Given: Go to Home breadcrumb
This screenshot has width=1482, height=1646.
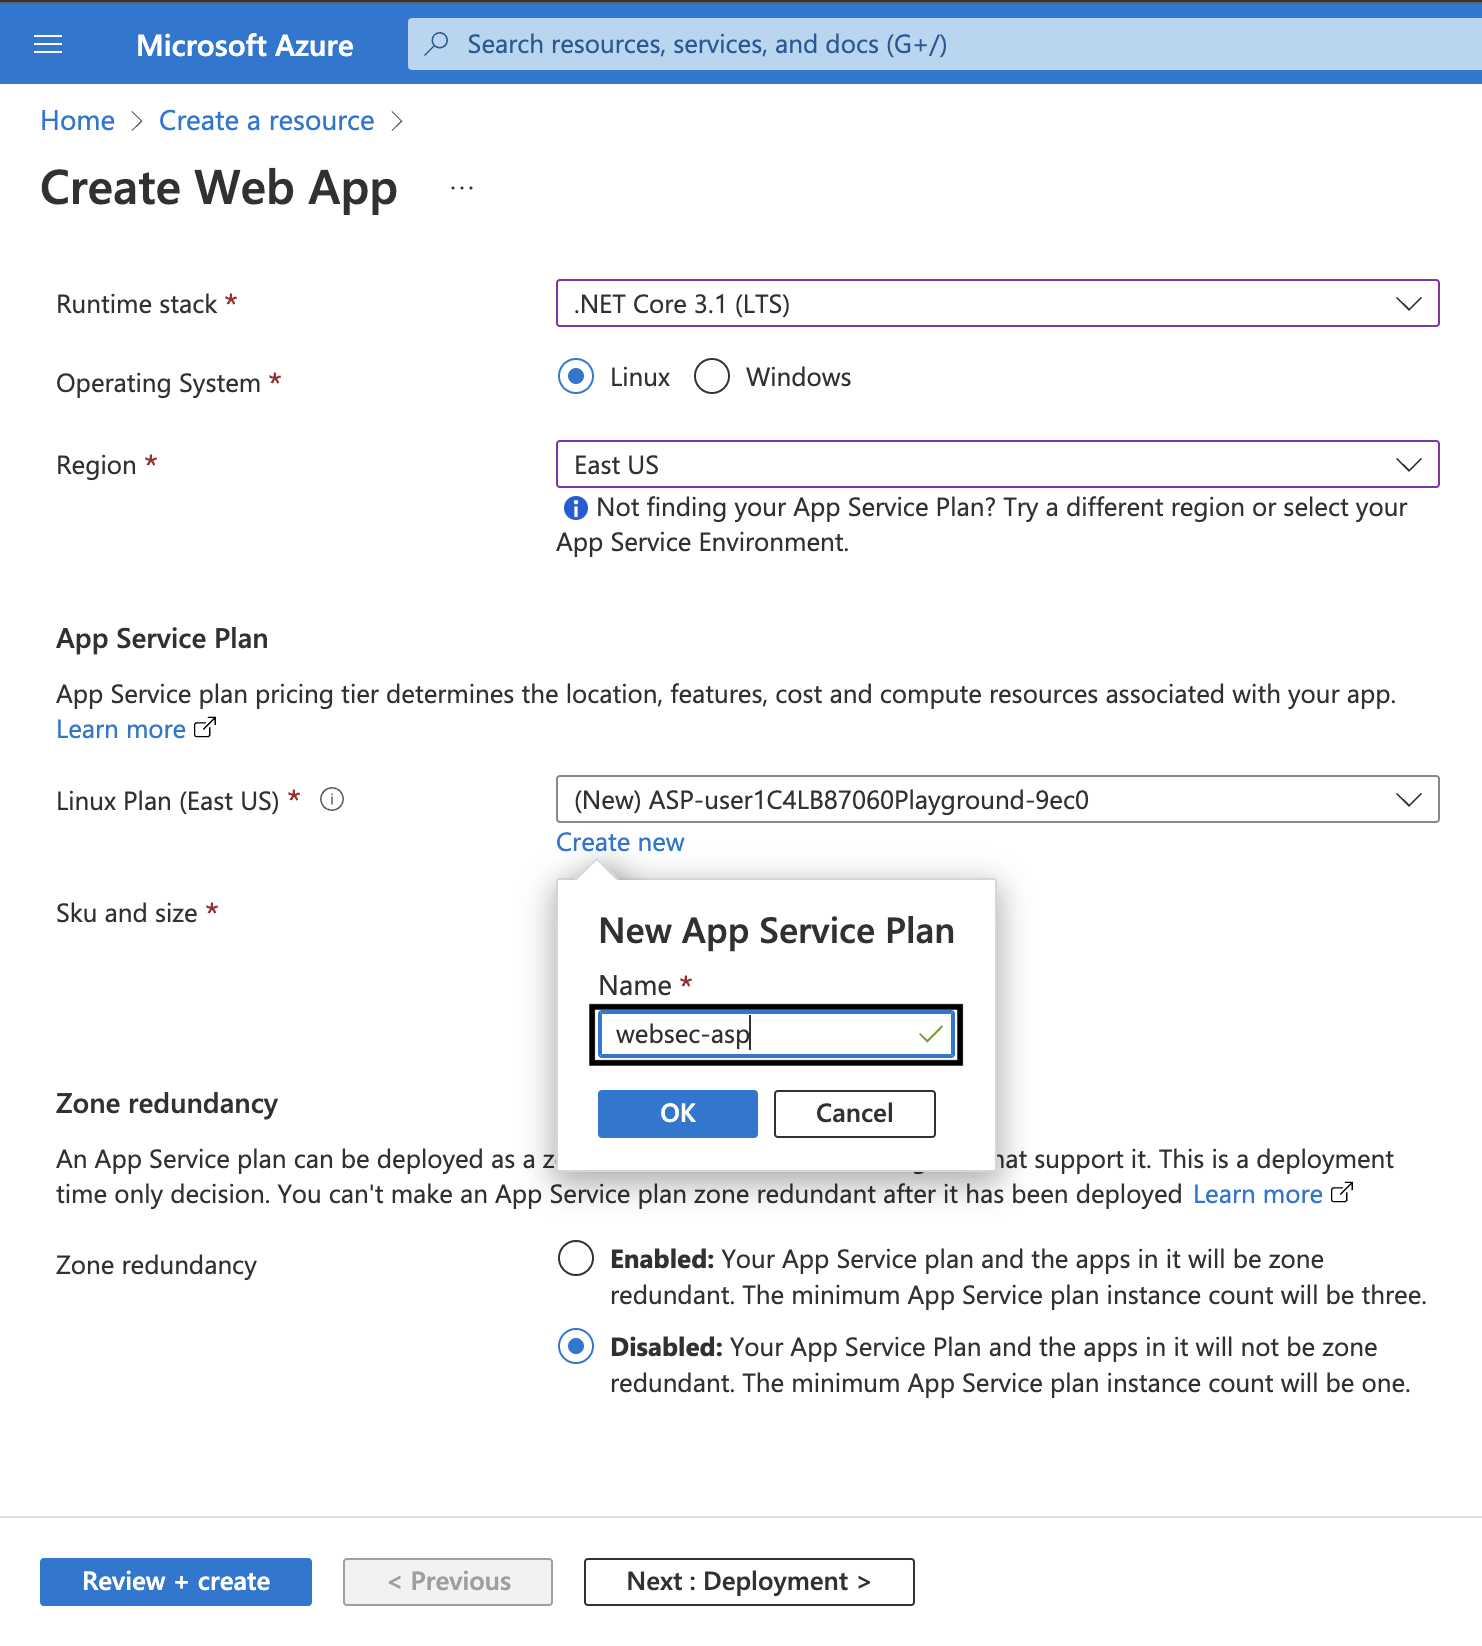Looking at the screenshot, I should tap(78, 121).
